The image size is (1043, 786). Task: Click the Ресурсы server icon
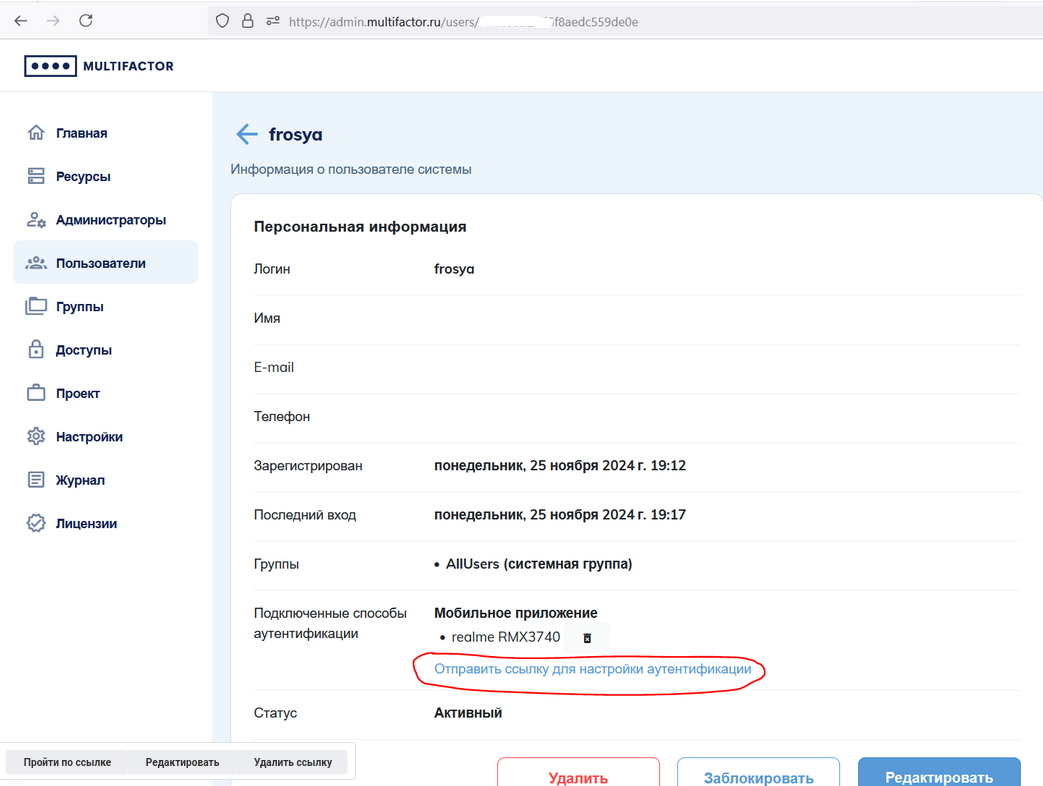point(36,177)
